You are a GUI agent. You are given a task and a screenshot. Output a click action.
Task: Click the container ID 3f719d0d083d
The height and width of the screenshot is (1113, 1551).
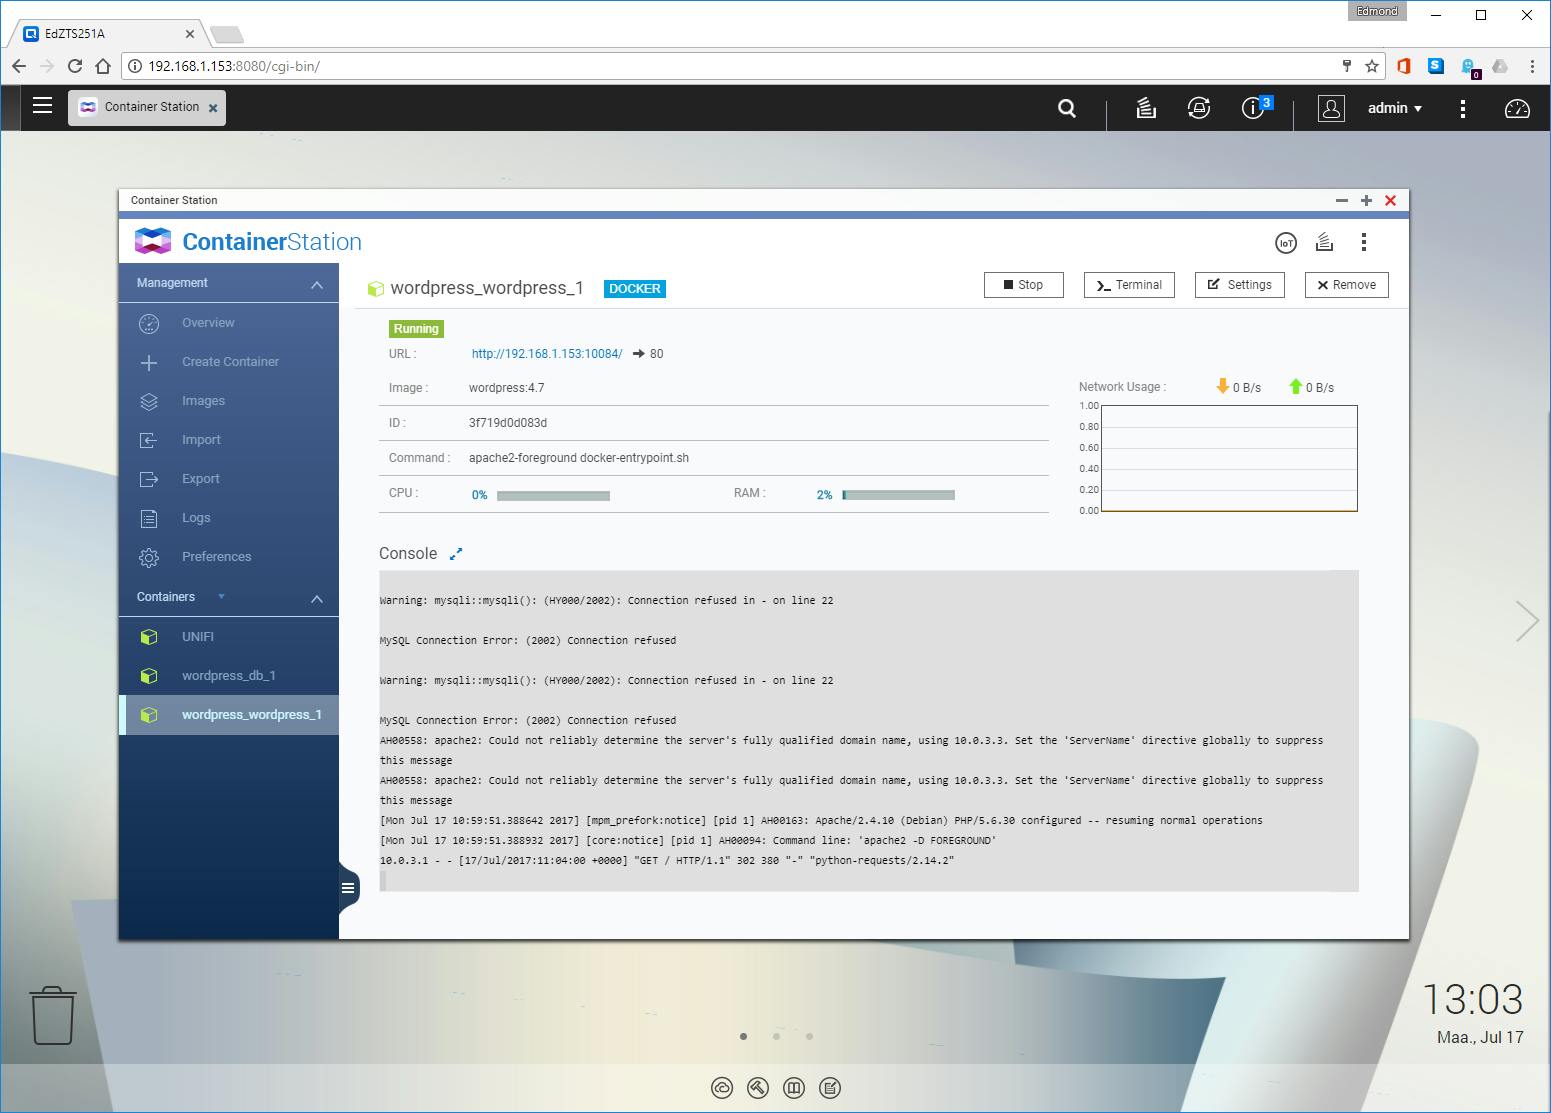(508, 423)
